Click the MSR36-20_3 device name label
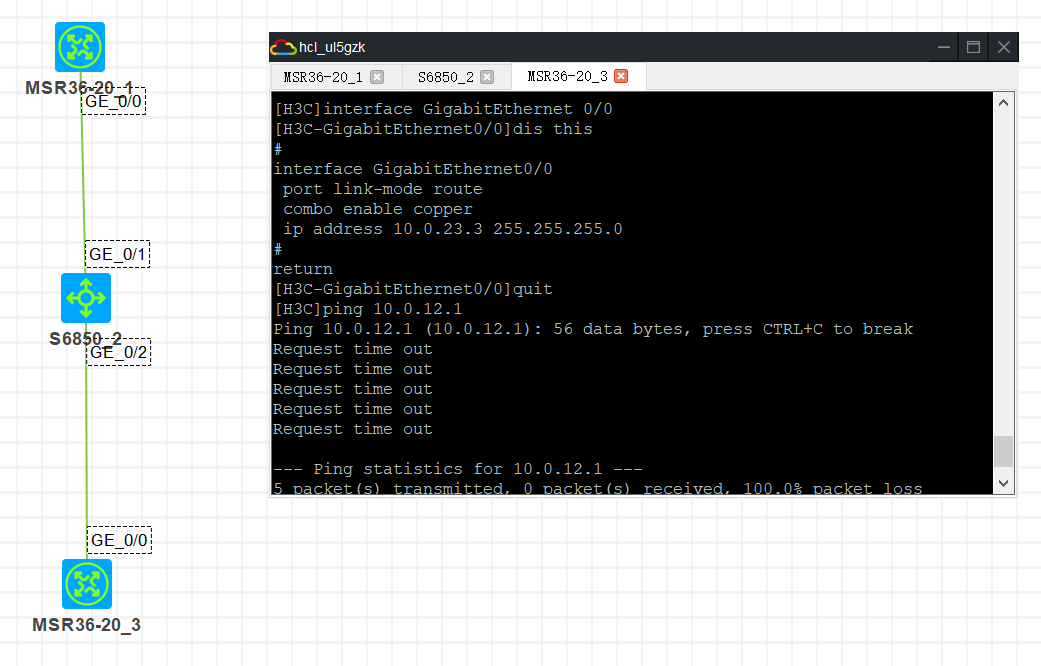Screen dimensions: 1041x666 [86, 625]
